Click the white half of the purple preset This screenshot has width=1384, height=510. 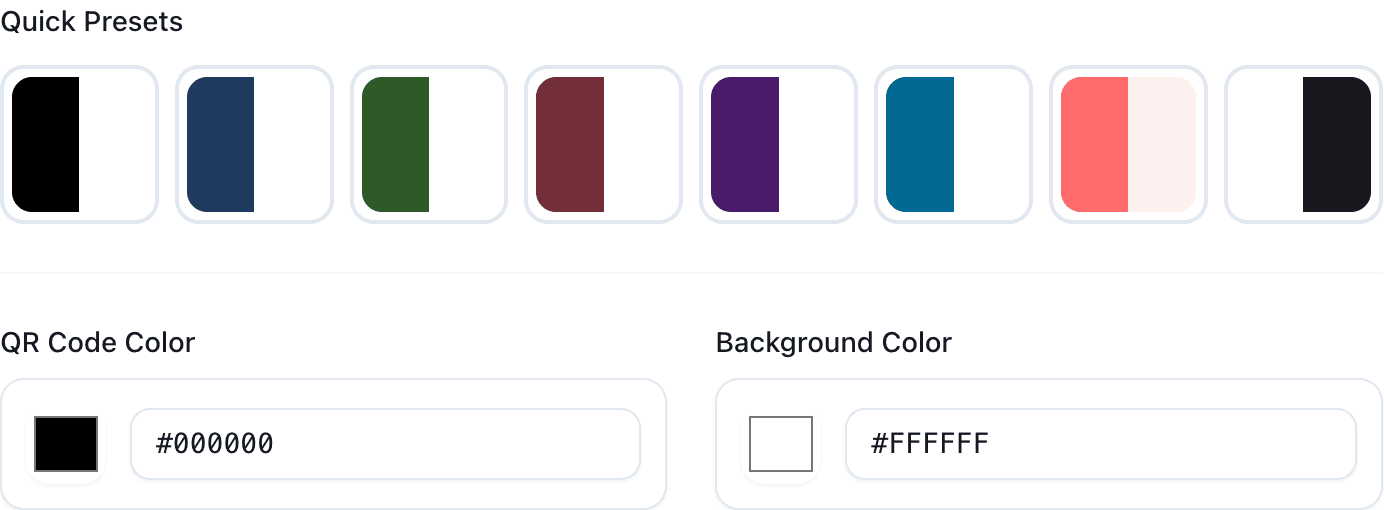812,144
